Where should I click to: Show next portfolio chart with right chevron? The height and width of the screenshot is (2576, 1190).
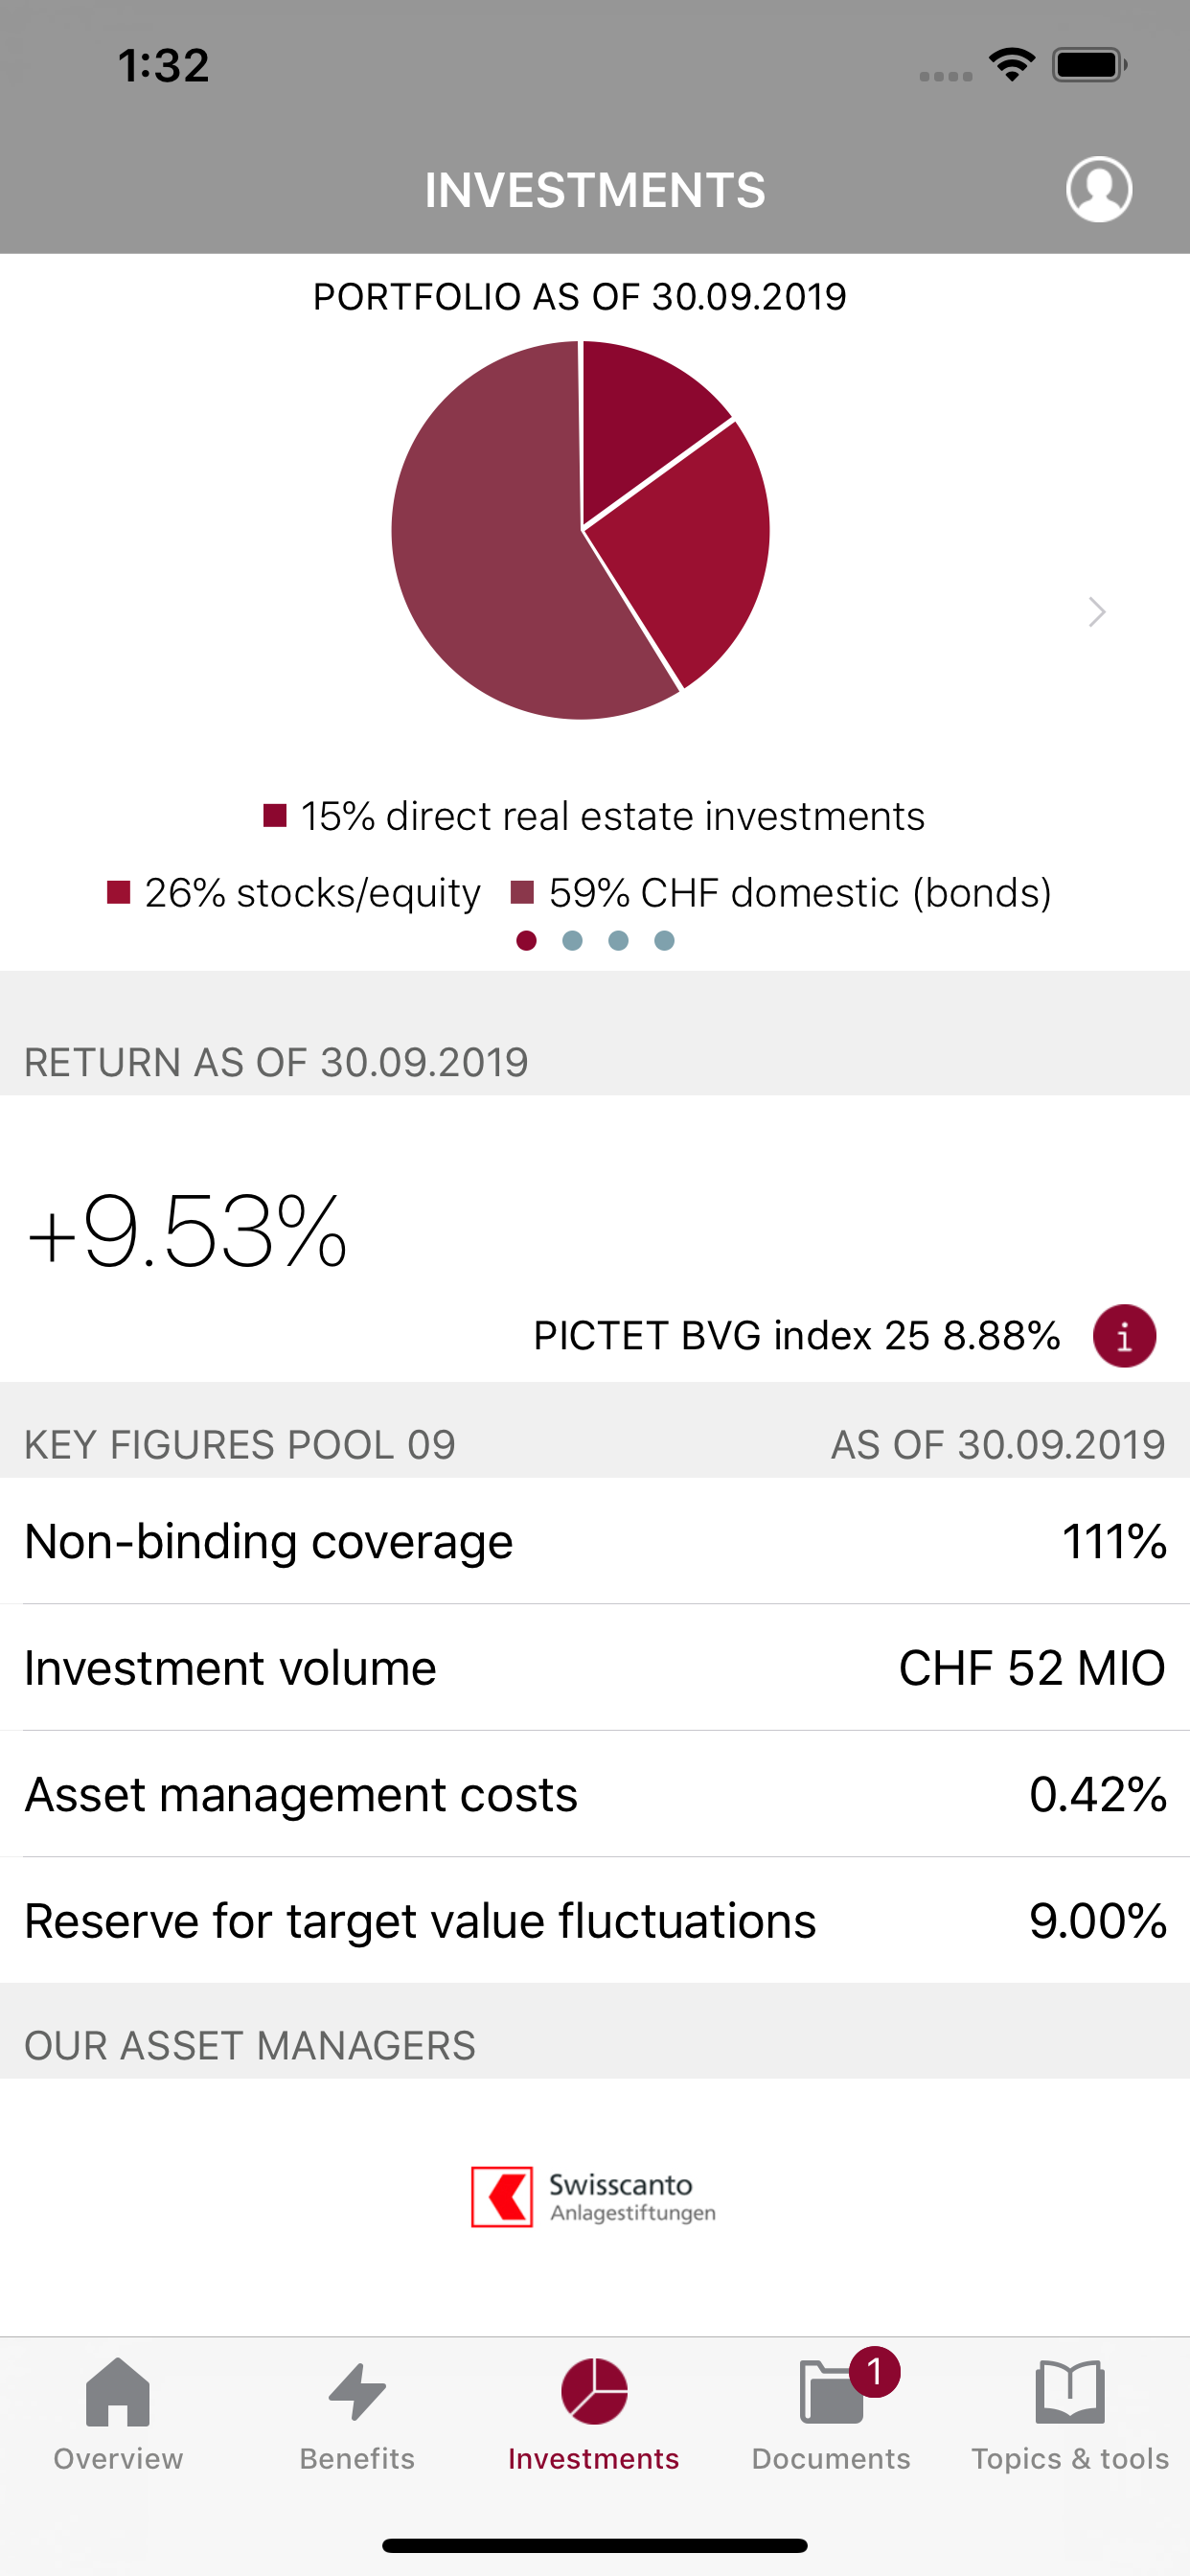click(1097, 611)
